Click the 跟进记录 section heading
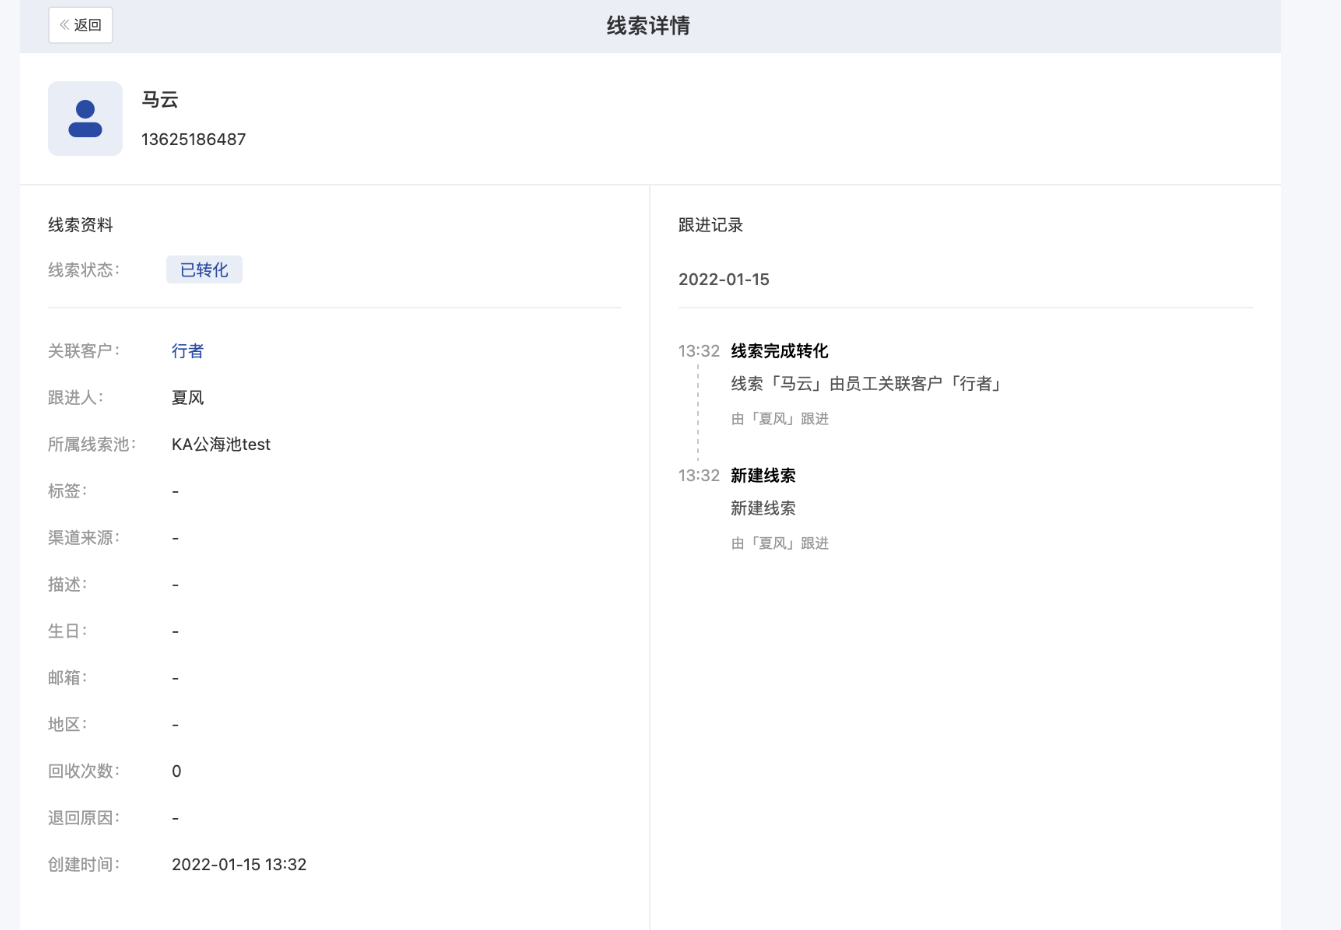Screen dimensions: 1341x930 711,225
